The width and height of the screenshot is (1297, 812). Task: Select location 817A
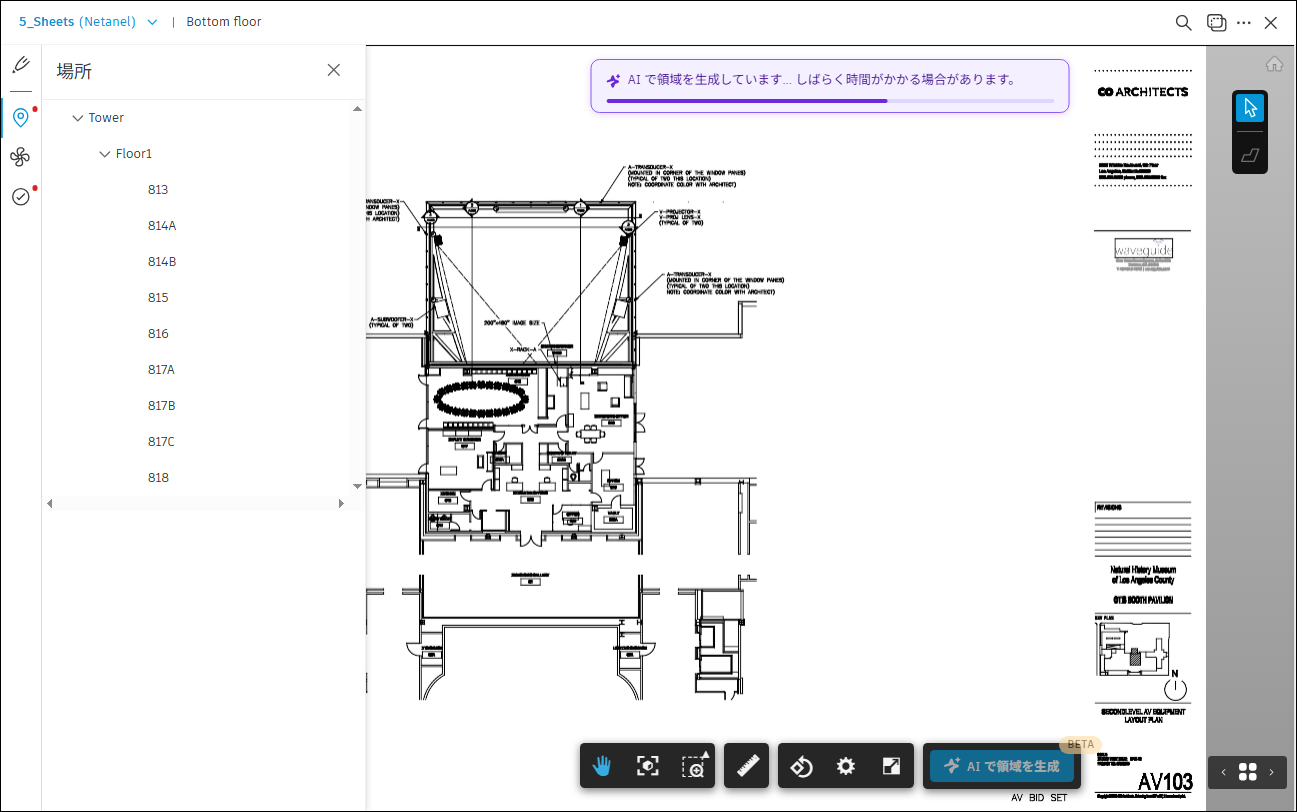coord(161,370)
